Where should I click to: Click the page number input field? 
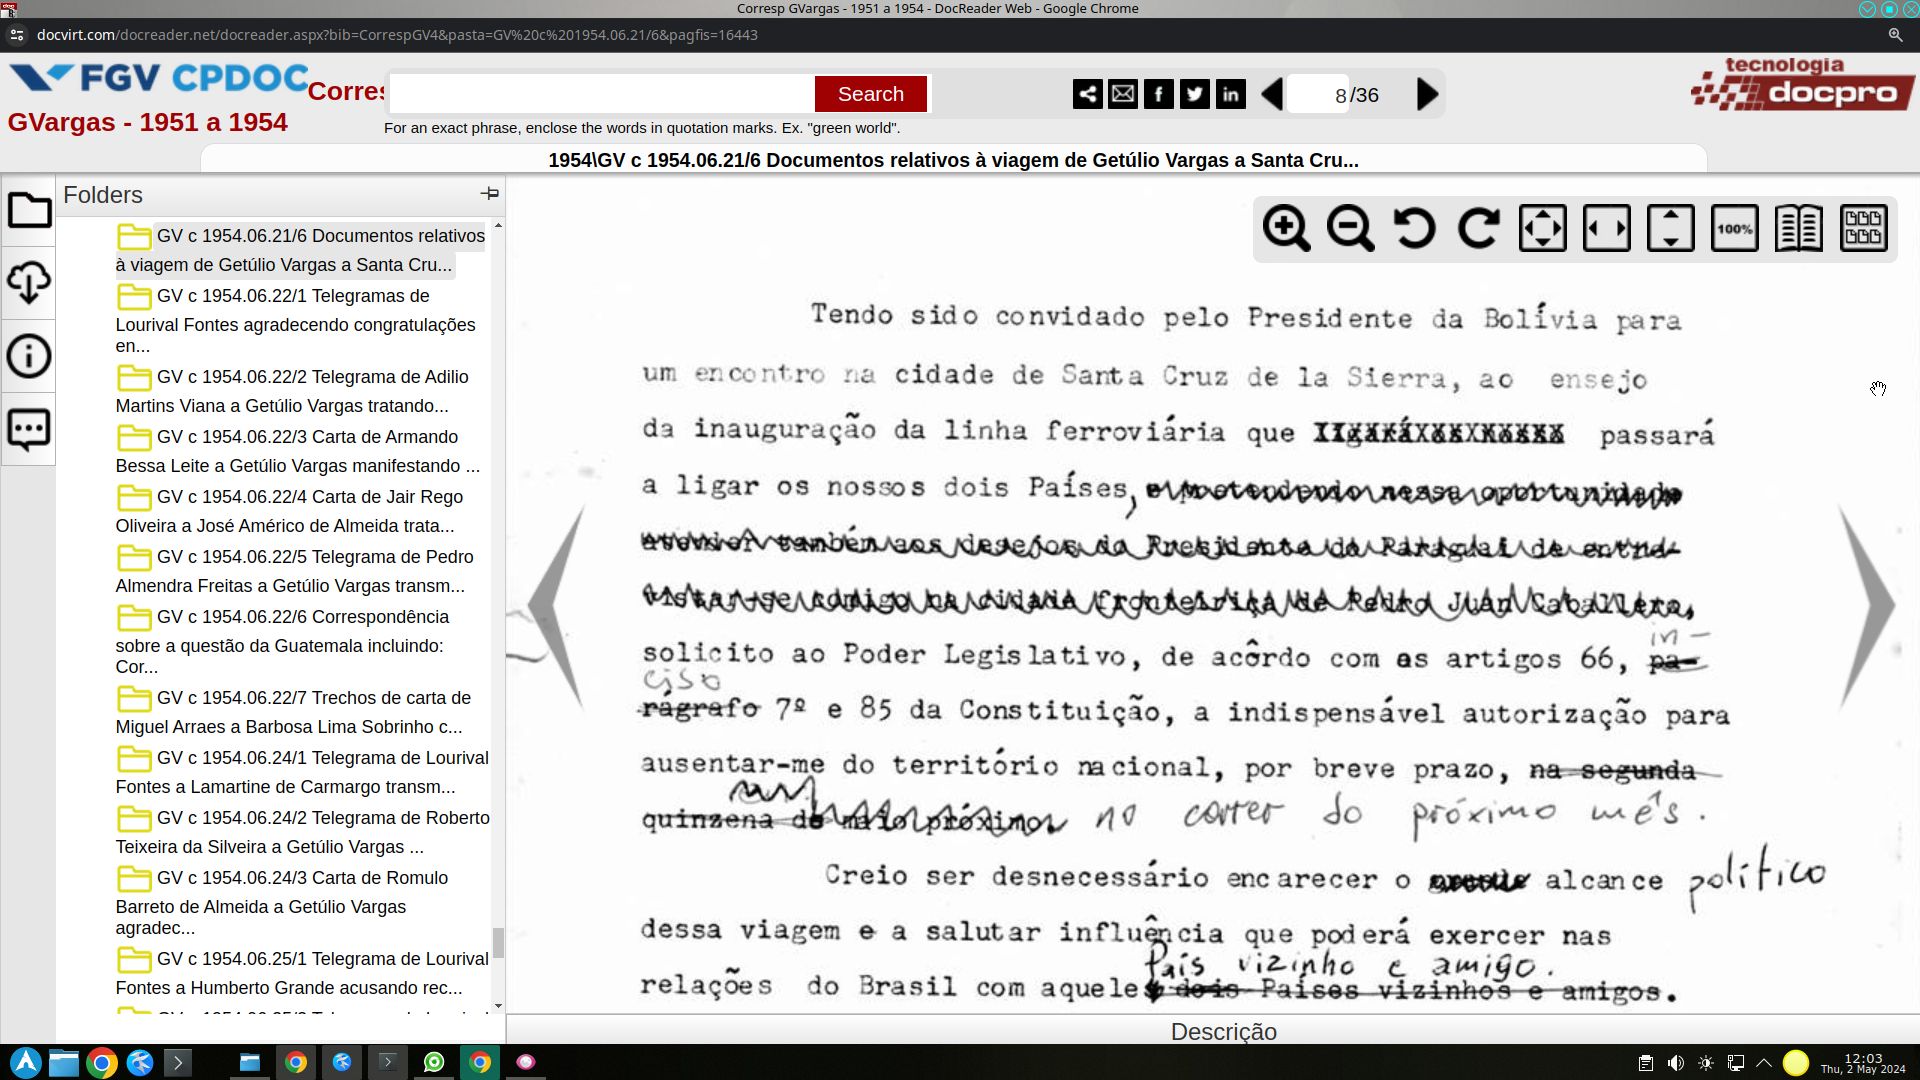[x=1317, y=95]
